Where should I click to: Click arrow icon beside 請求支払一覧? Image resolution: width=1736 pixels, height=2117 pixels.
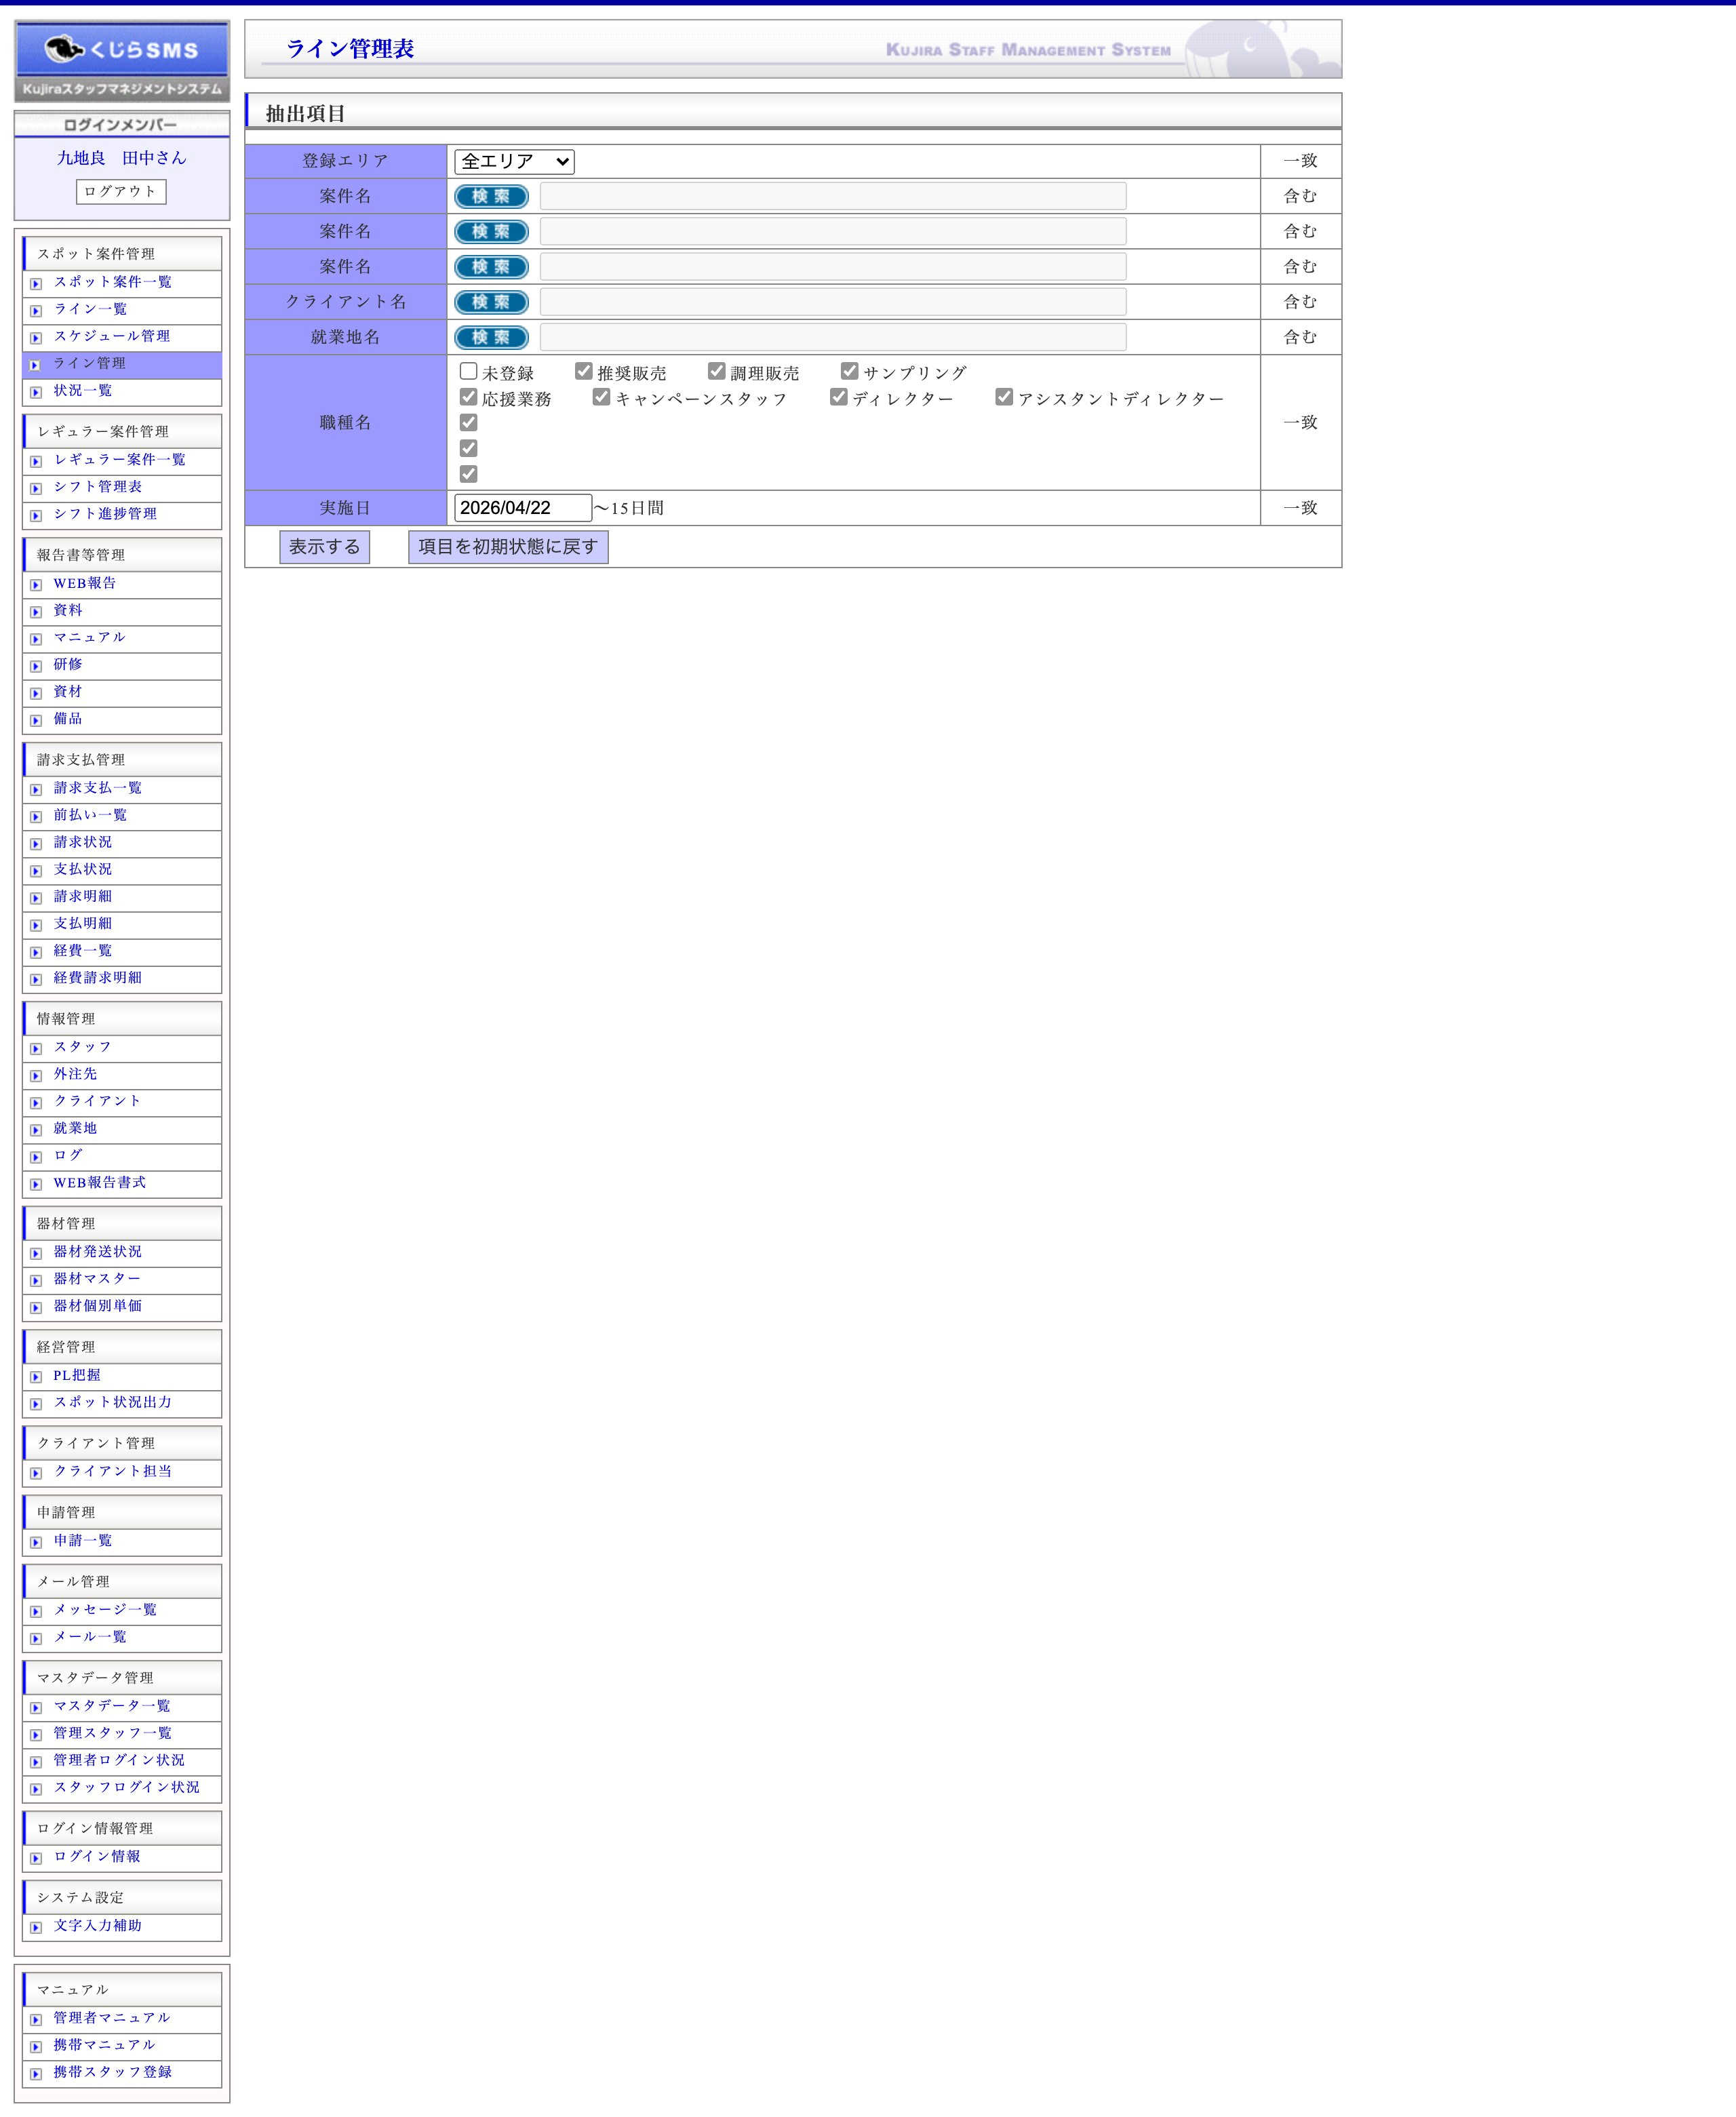pos(36,790)
